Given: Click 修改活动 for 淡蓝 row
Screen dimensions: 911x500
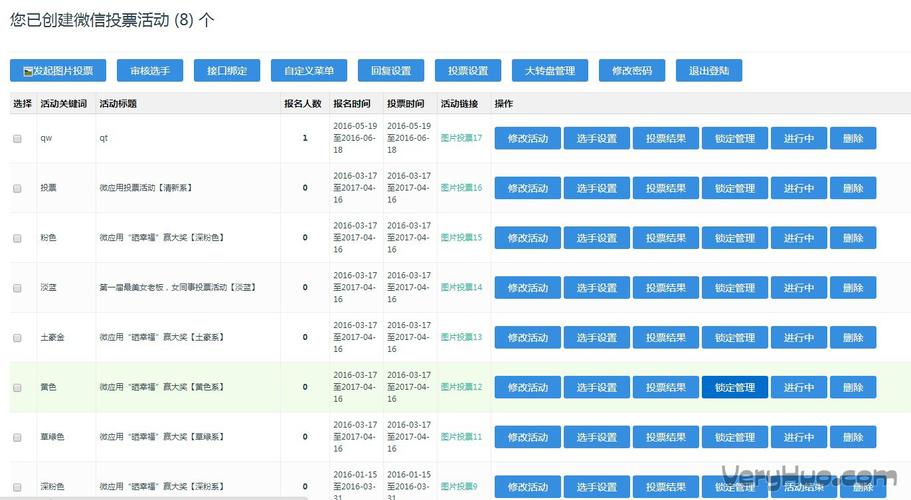Looking at the screenshot, I should pyautogui.click(x=528, y=287).
